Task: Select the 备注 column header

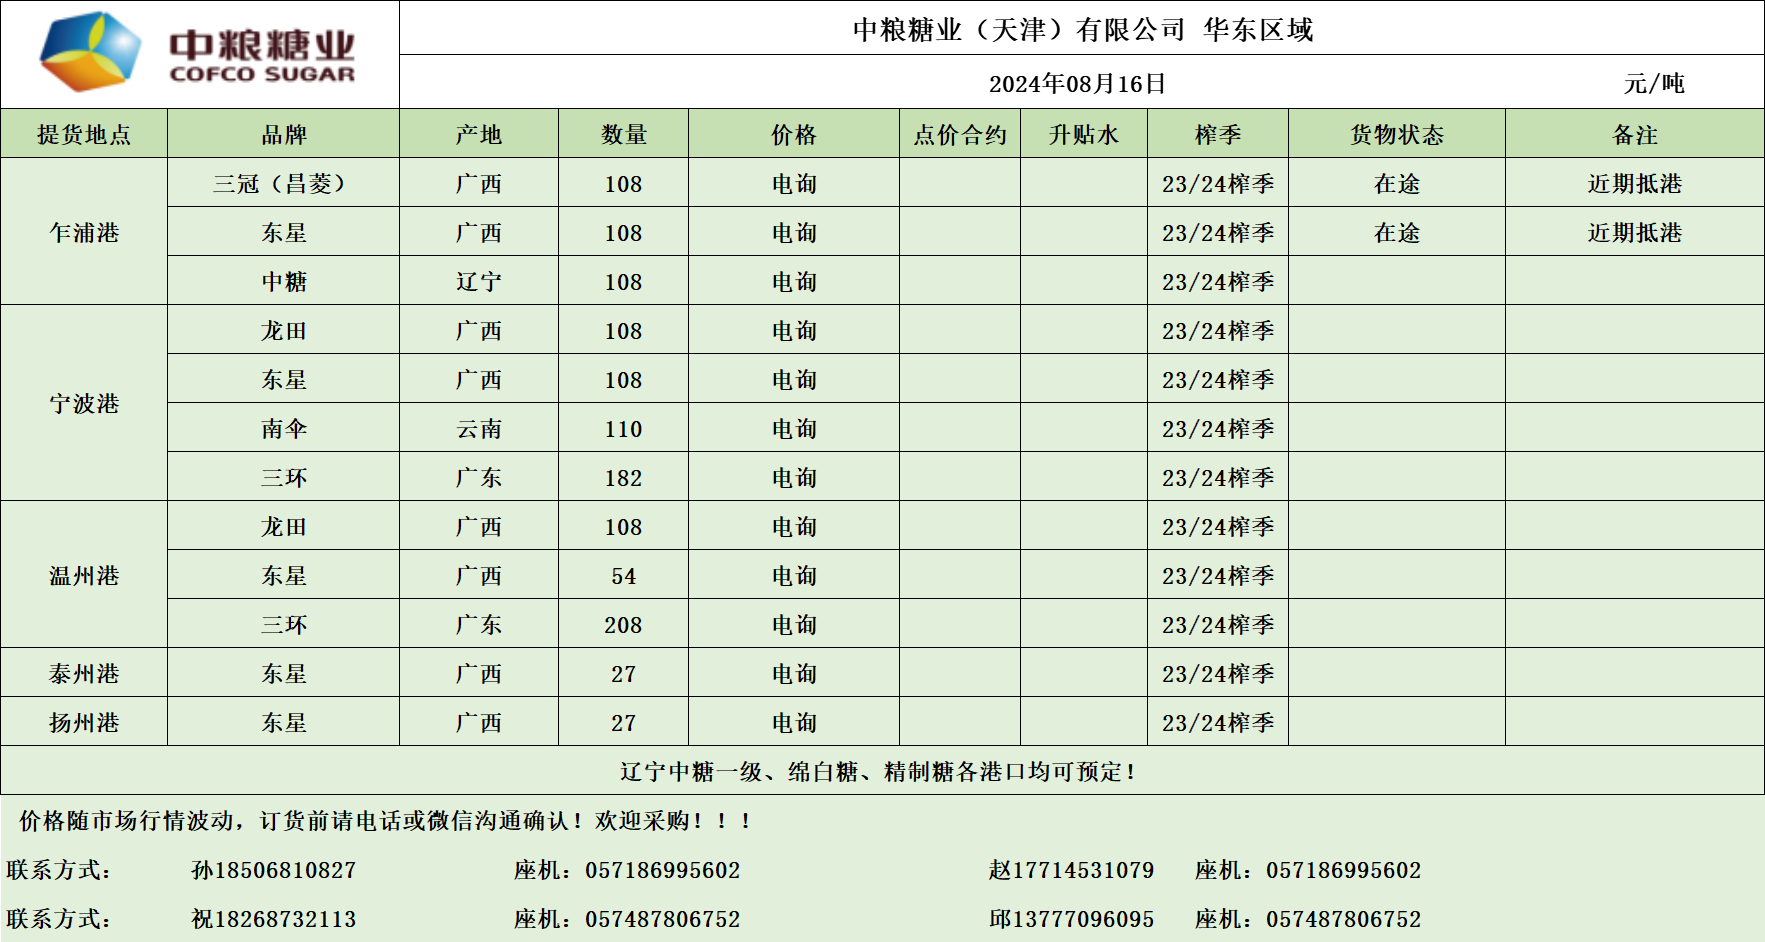Action: click(x=1634, y=135)
